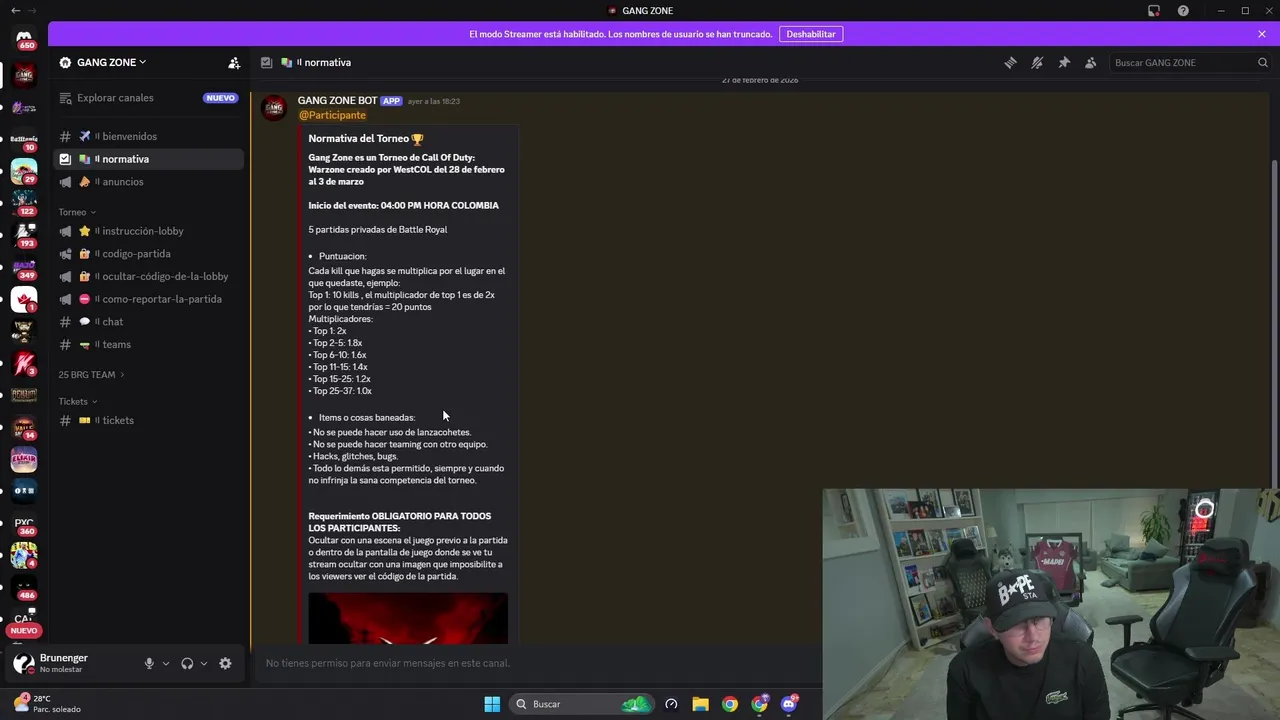Image resolution: width=1280 pixels, height=720 pixels.
Task: Open the tickets channel
Action: coord(148,420)
